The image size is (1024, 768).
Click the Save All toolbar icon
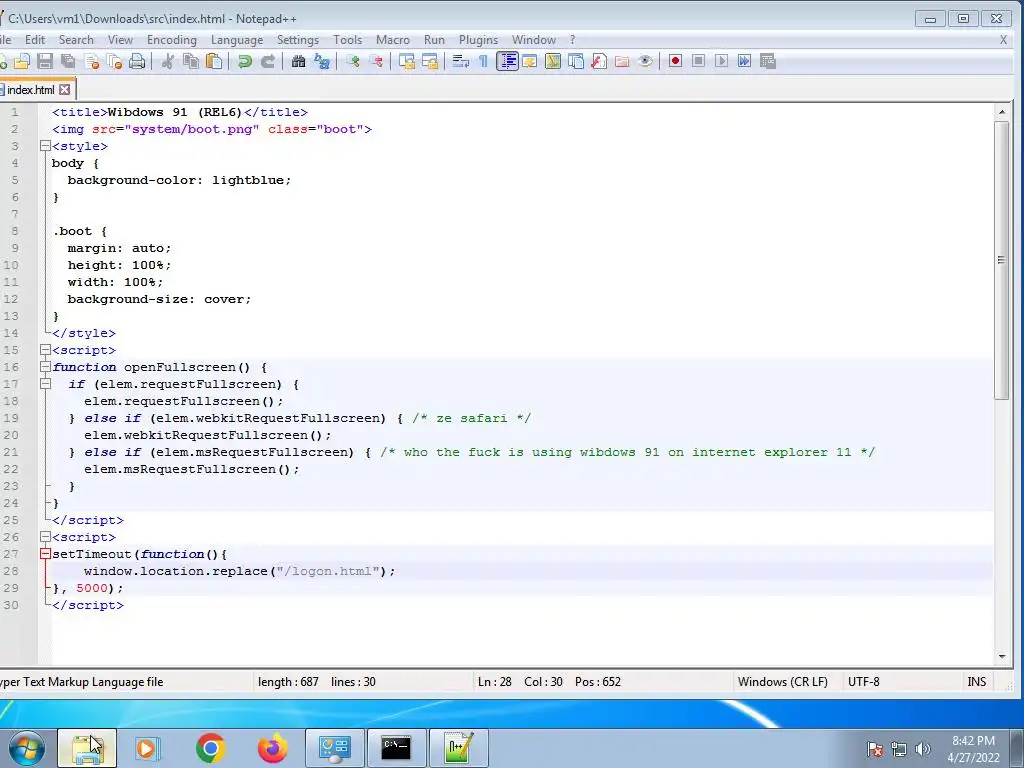[68, 61]
